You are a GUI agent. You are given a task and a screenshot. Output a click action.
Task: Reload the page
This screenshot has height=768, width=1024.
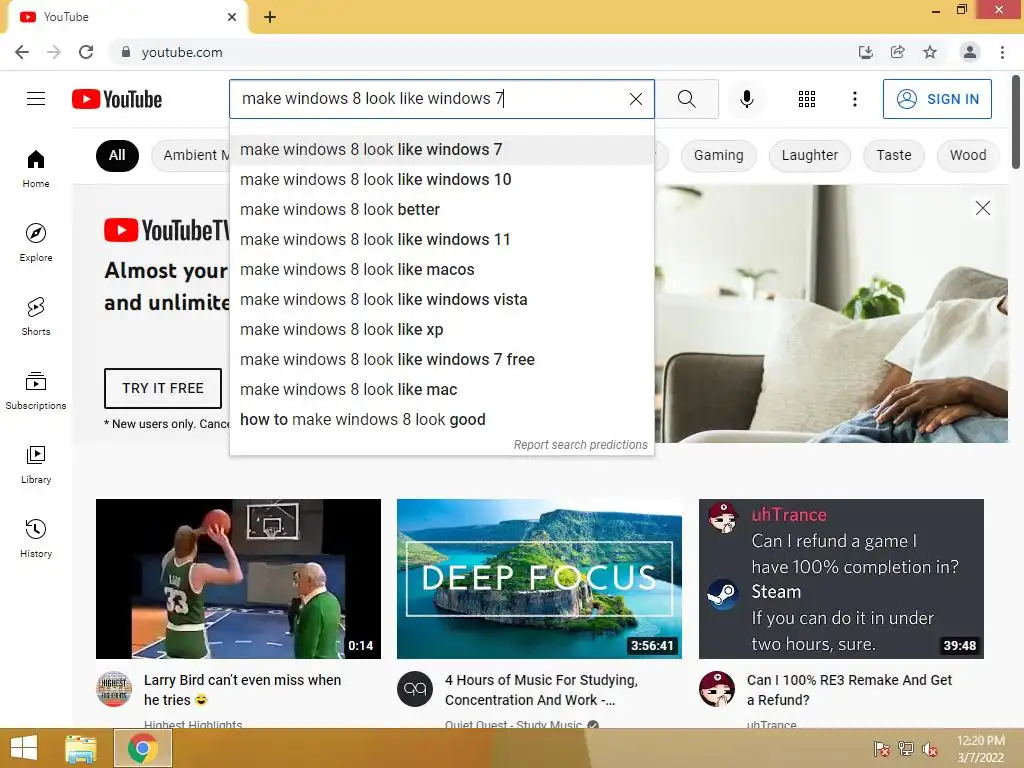86,52
